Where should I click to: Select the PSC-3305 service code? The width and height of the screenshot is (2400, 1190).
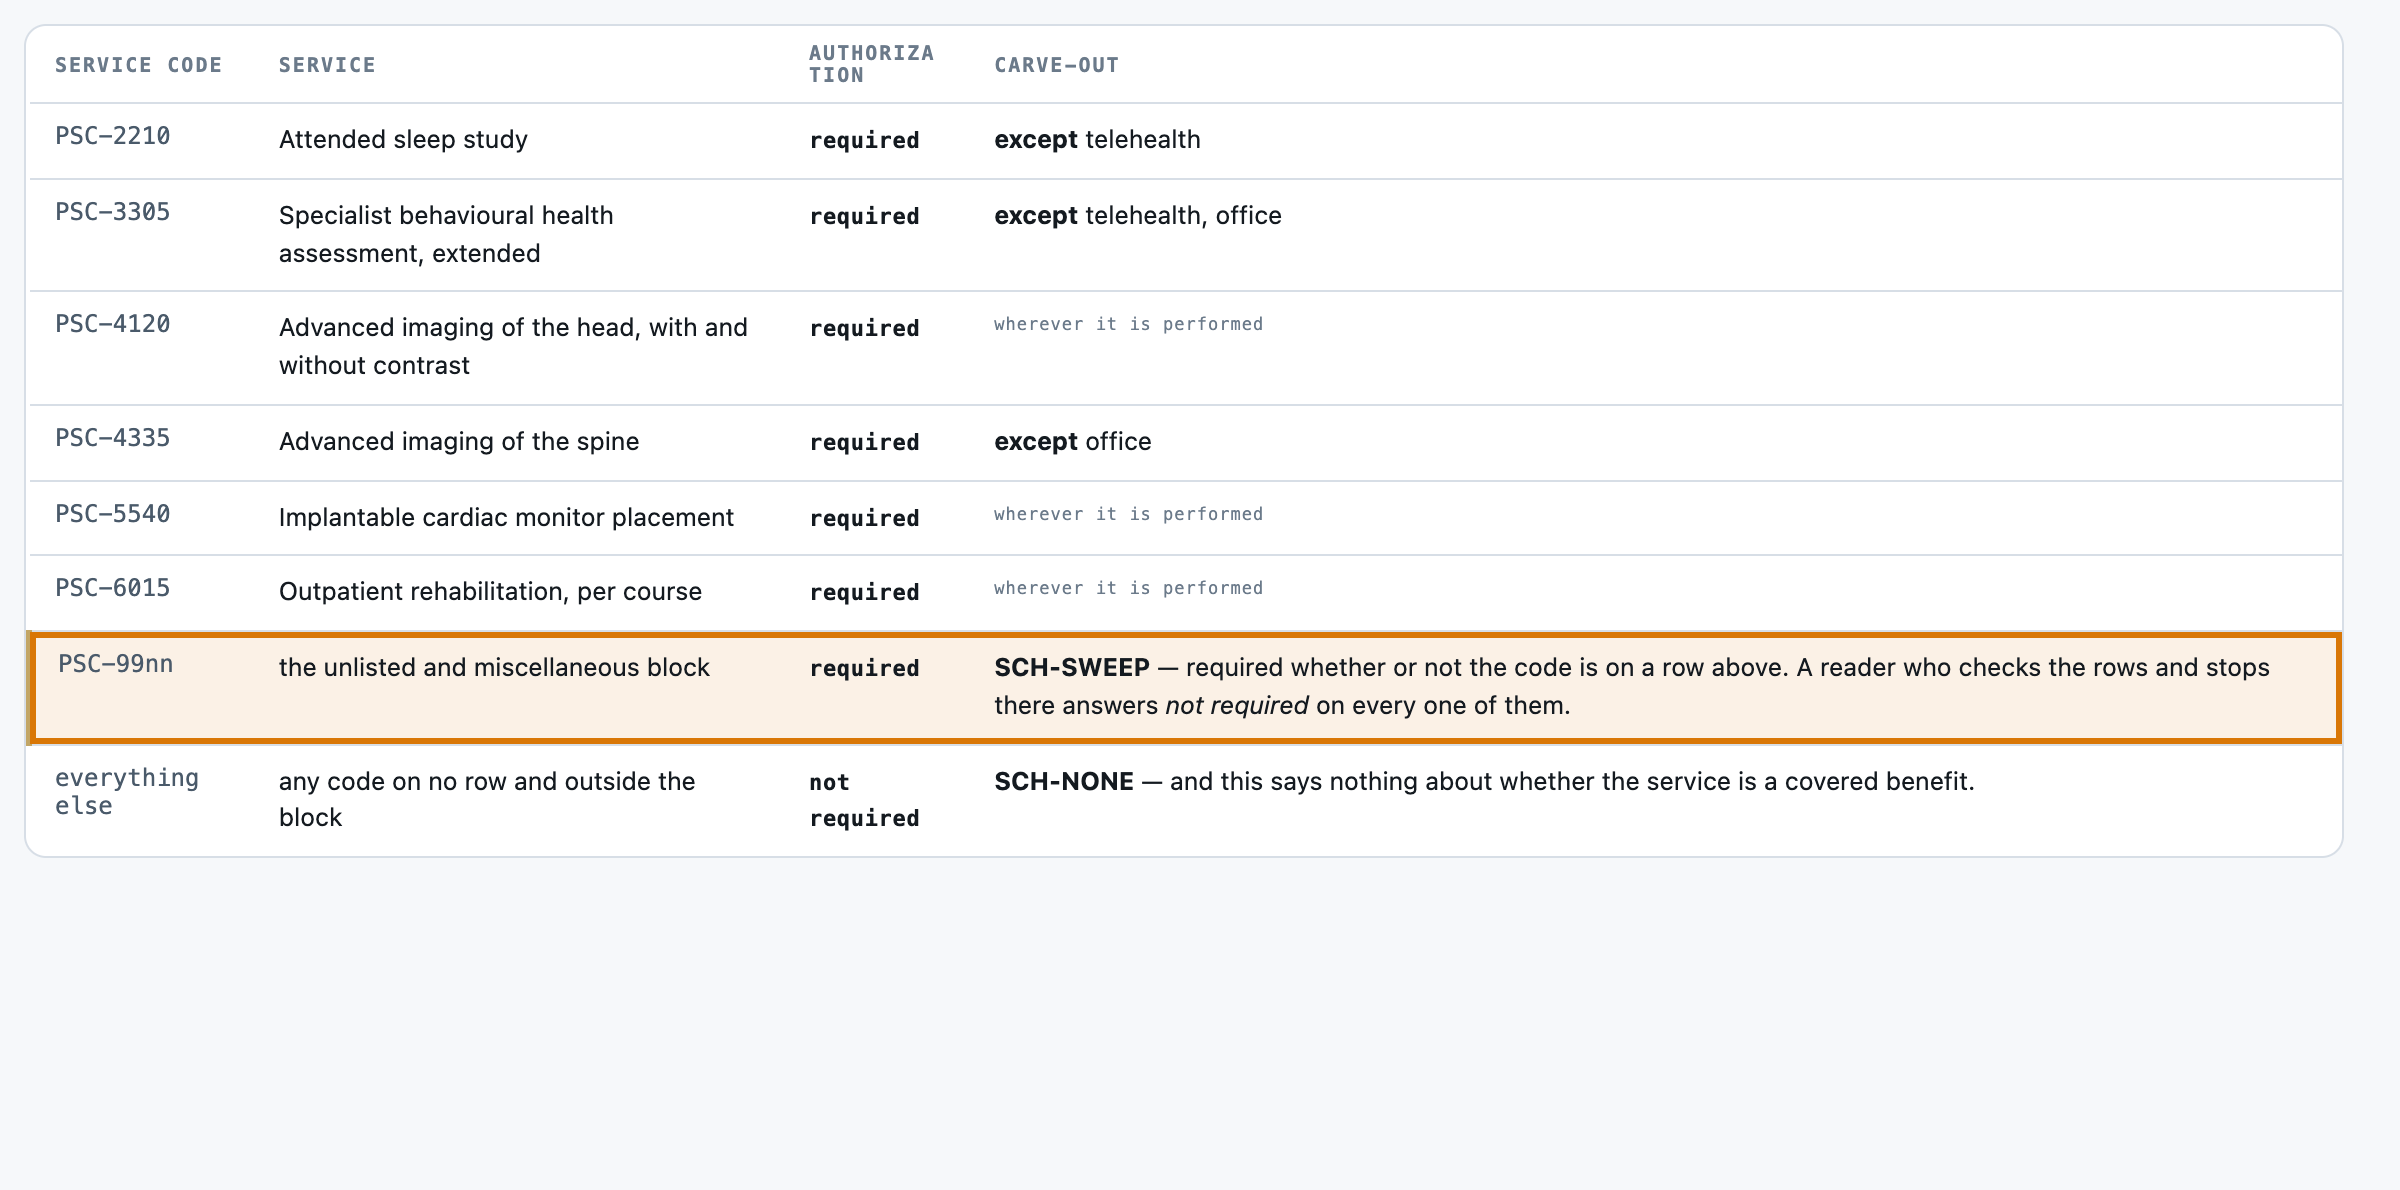(x=112, y=212)
